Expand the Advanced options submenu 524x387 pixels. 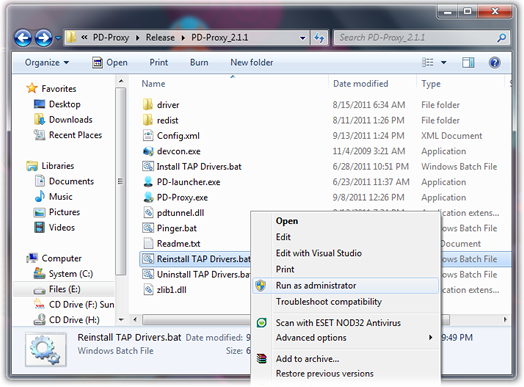[x=345, y=338]
